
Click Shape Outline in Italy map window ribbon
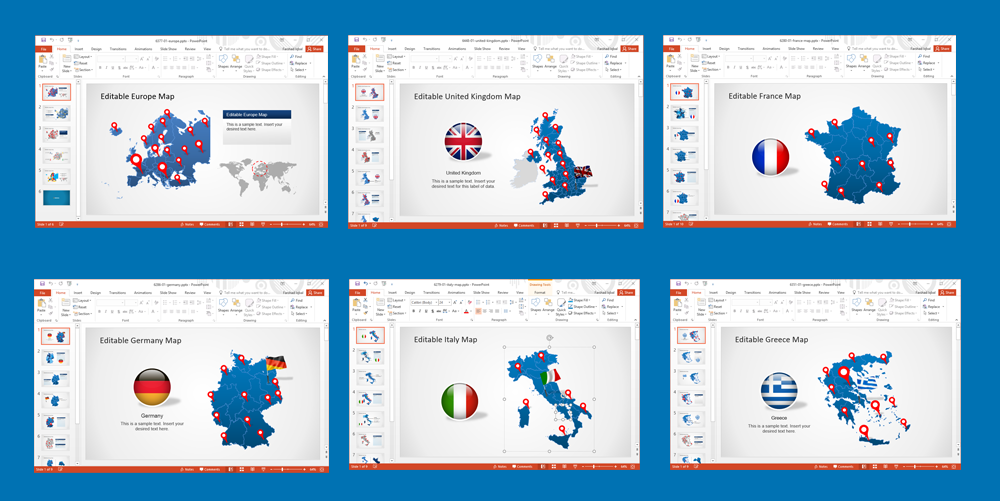[x=583, y=307]
